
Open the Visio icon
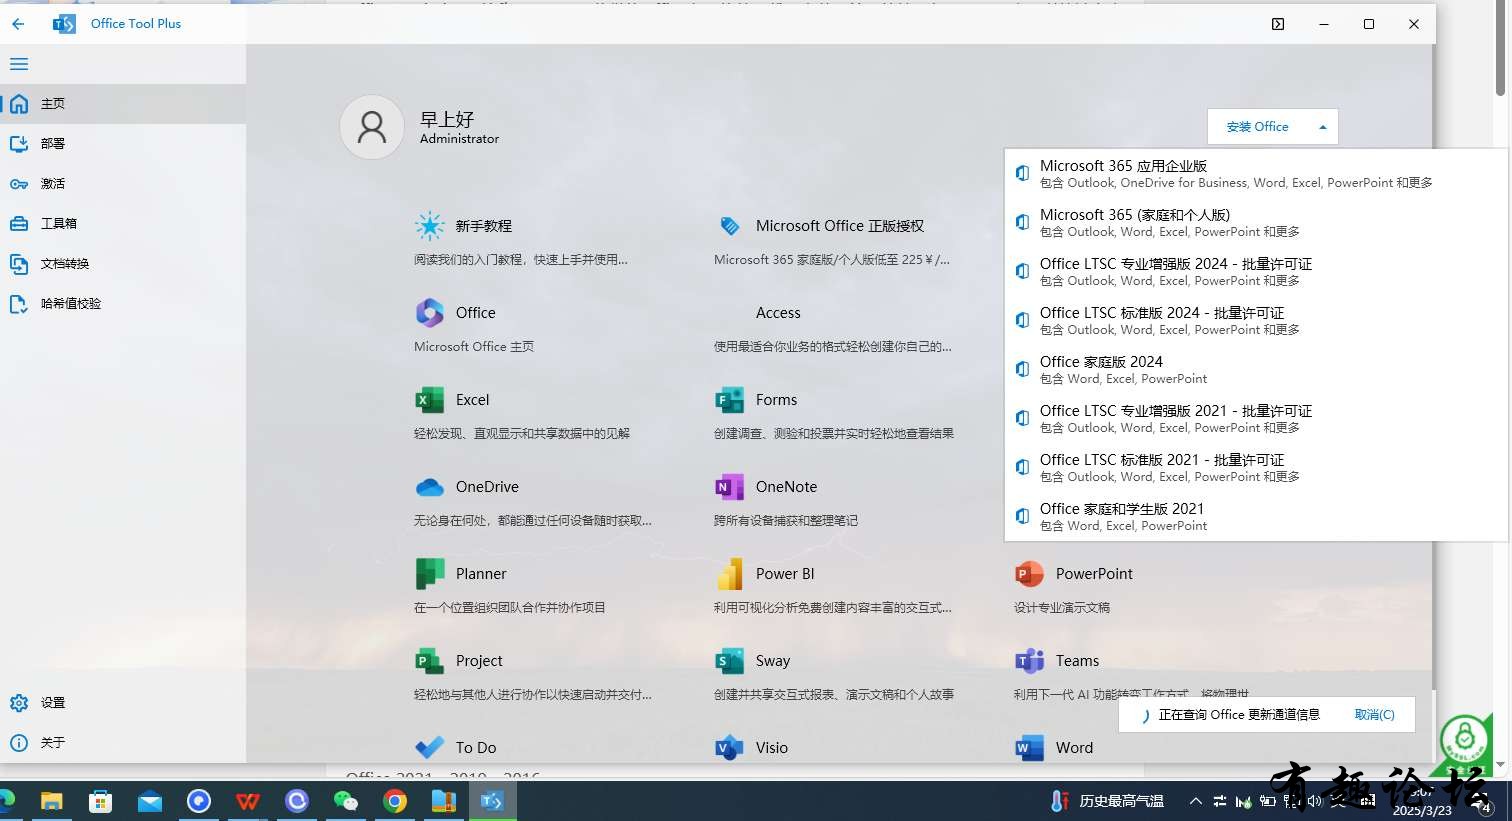[x=730, y=748]
